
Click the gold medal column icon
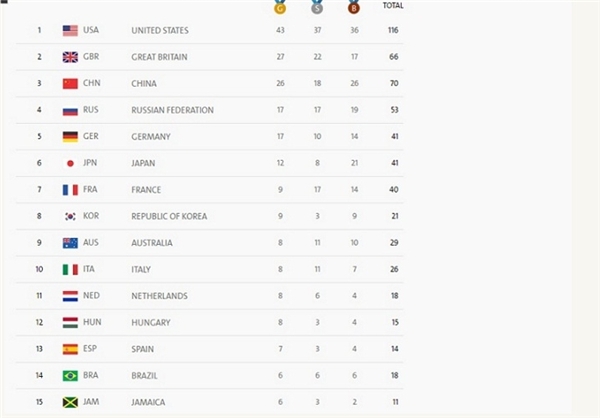(x=280, y=7)
